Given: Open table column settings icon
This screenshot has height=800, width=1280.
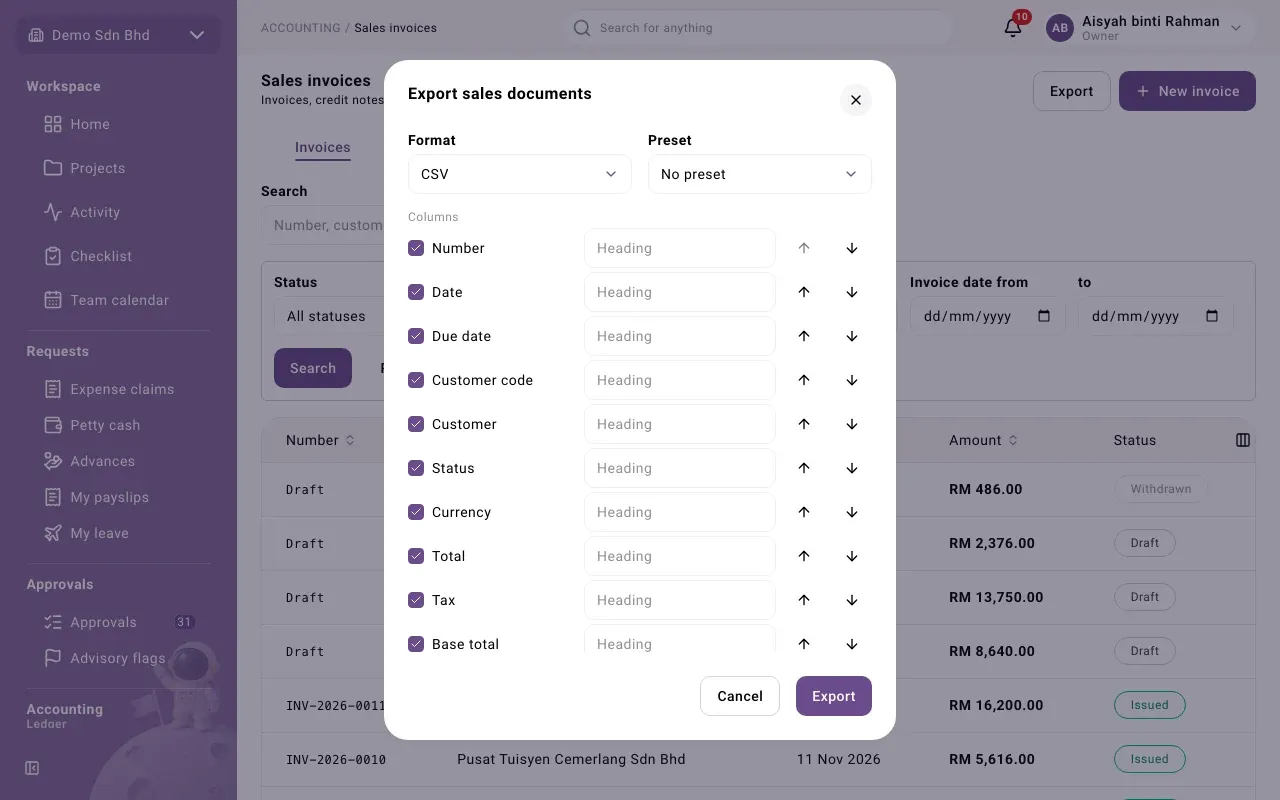Looking at the screenshot, I should coord(1243,440).
